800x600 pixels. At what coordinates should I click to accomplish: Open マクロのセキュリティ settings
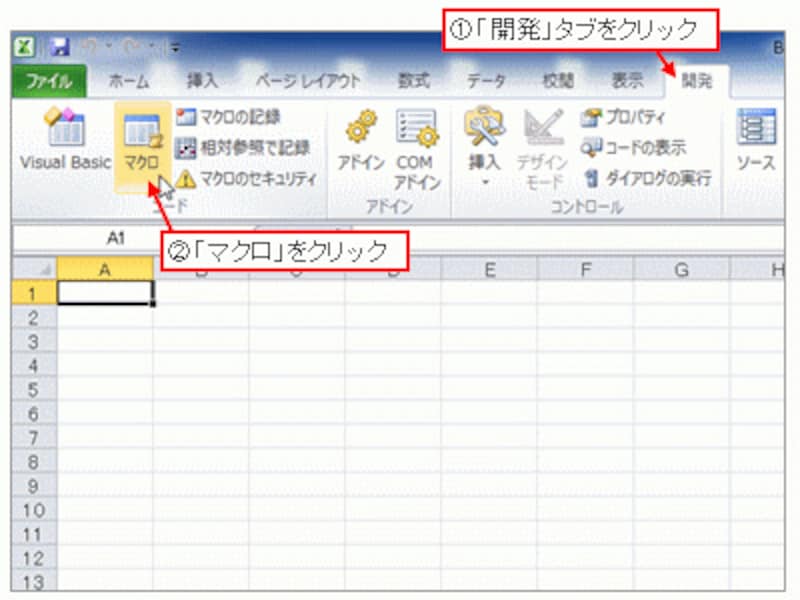(x=246, y=179)
